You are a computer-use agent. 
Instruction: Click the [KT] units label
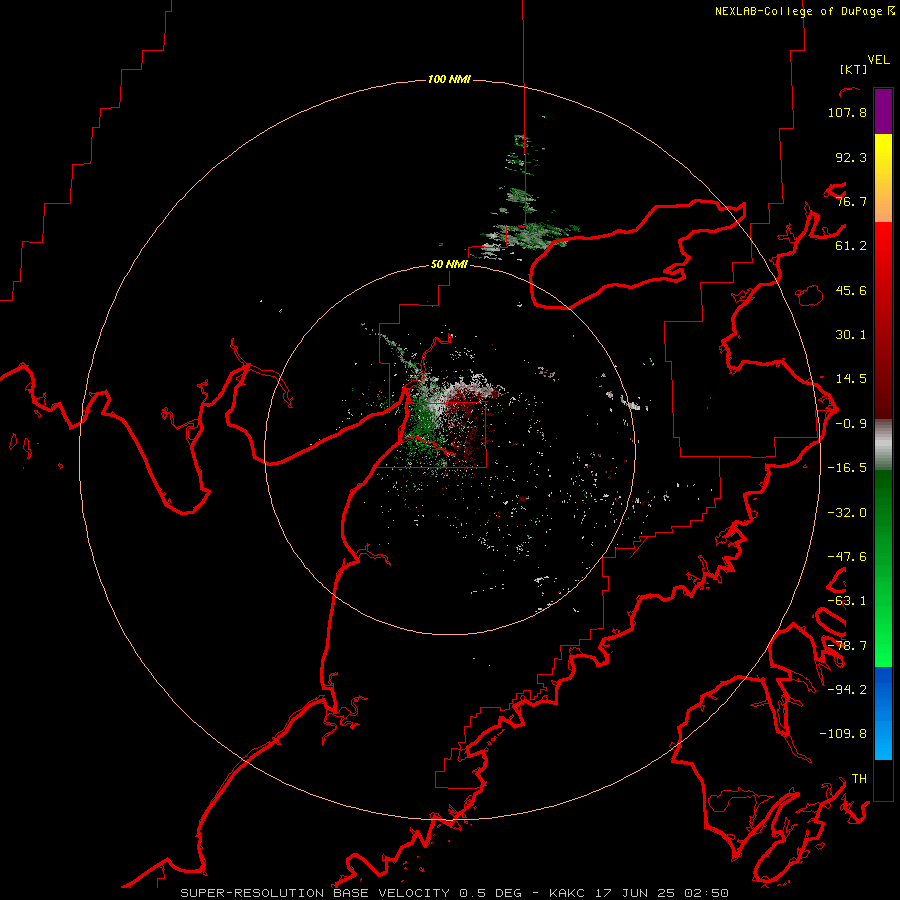coord(854,69)
